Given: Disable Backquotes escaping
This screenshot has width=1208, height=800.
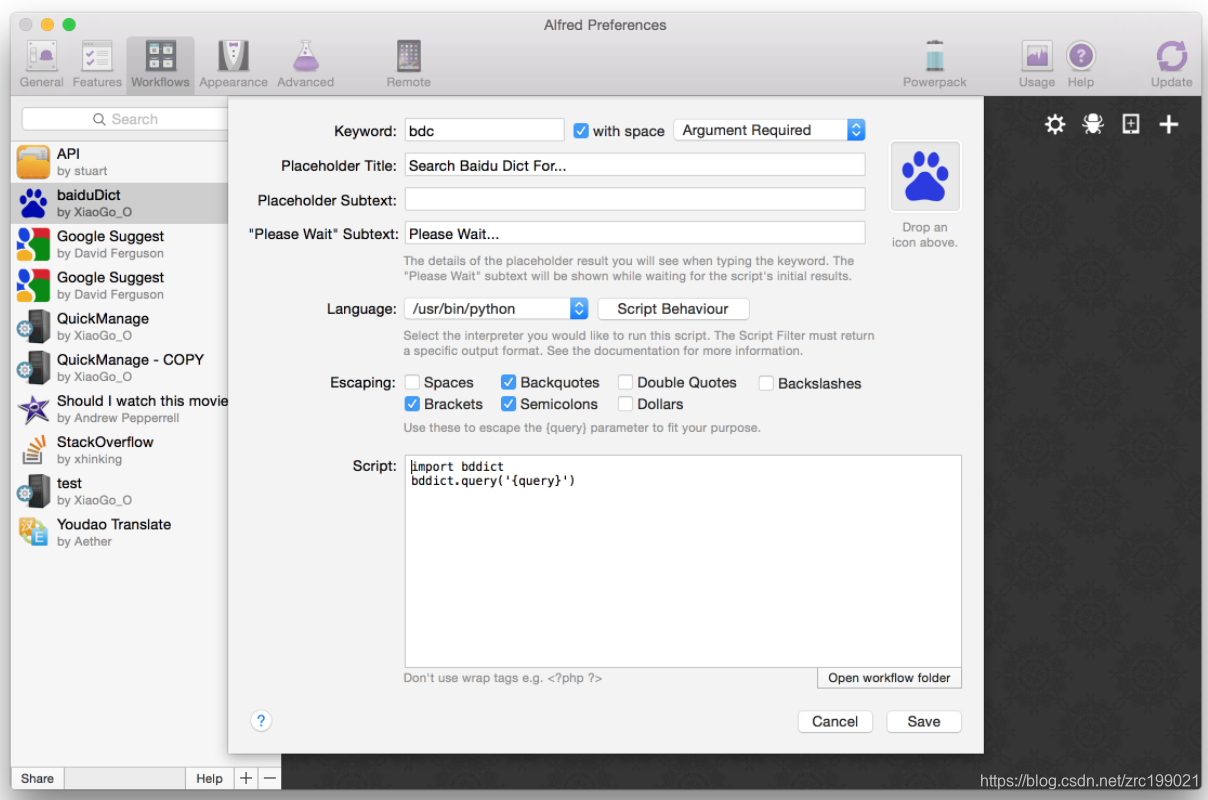Looking at the screenshot, I should coord(509,382).
